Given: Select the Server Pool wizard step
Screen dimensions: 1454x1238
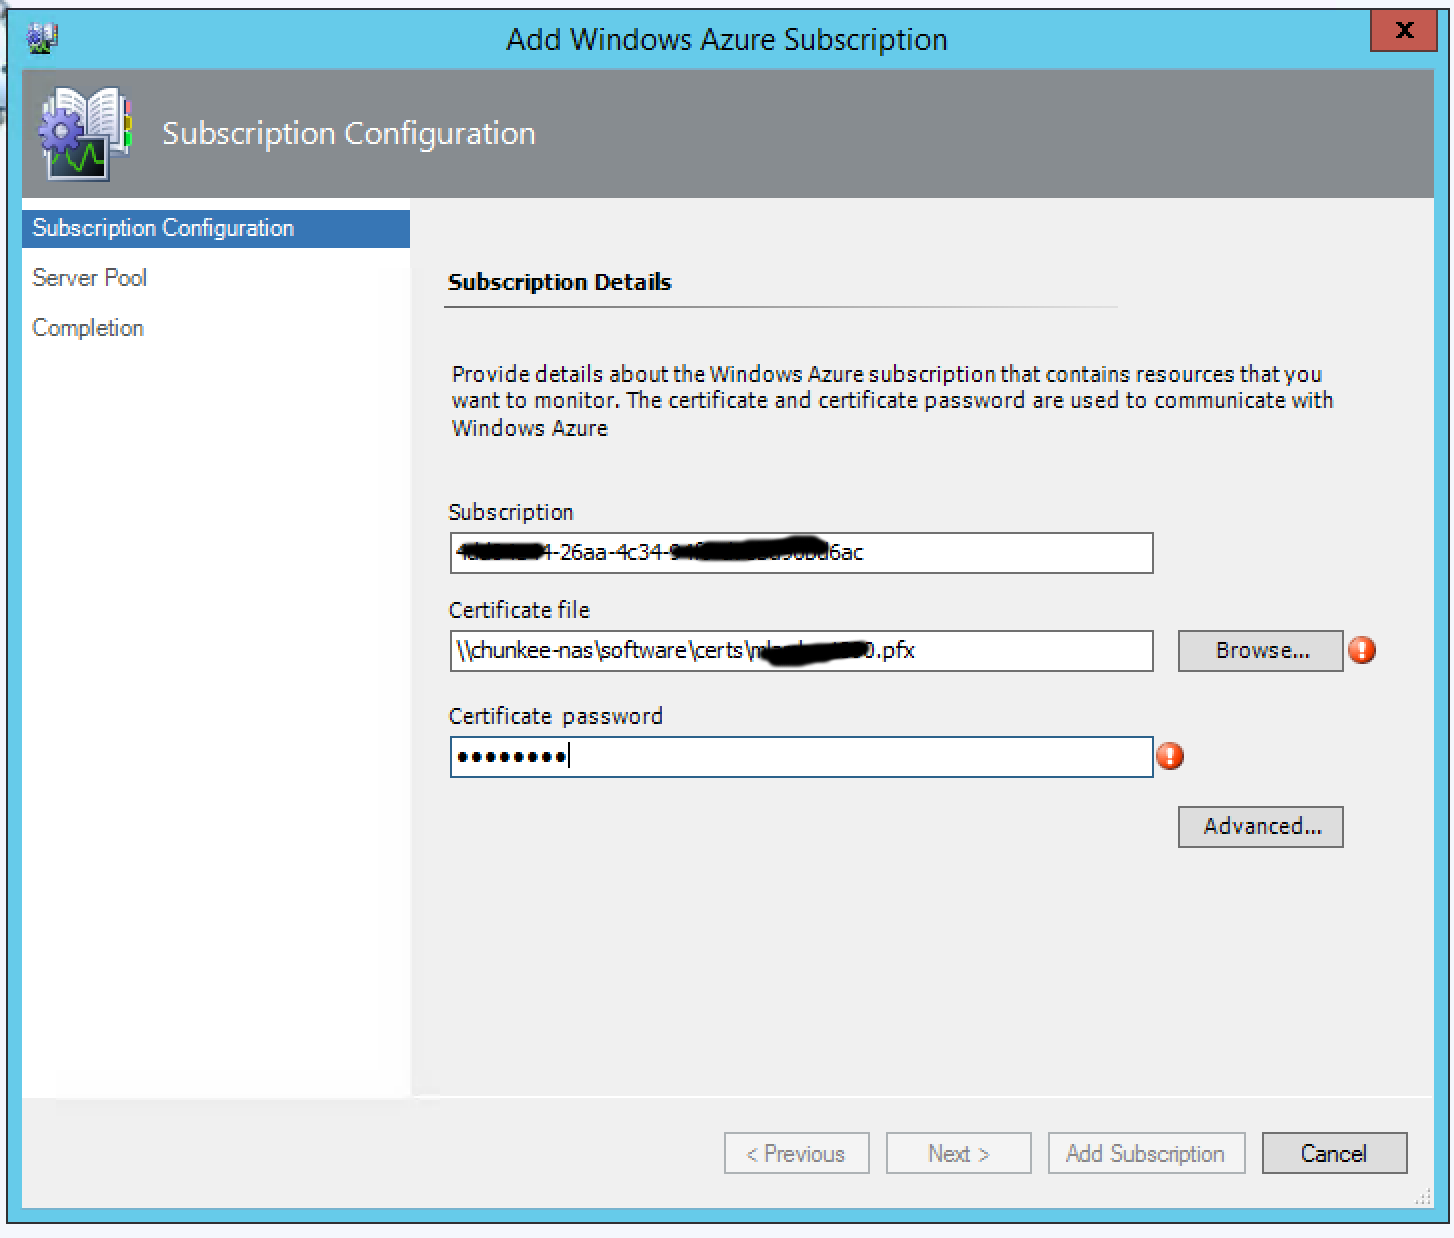Looking at the screenshot, I should (89, 278).
